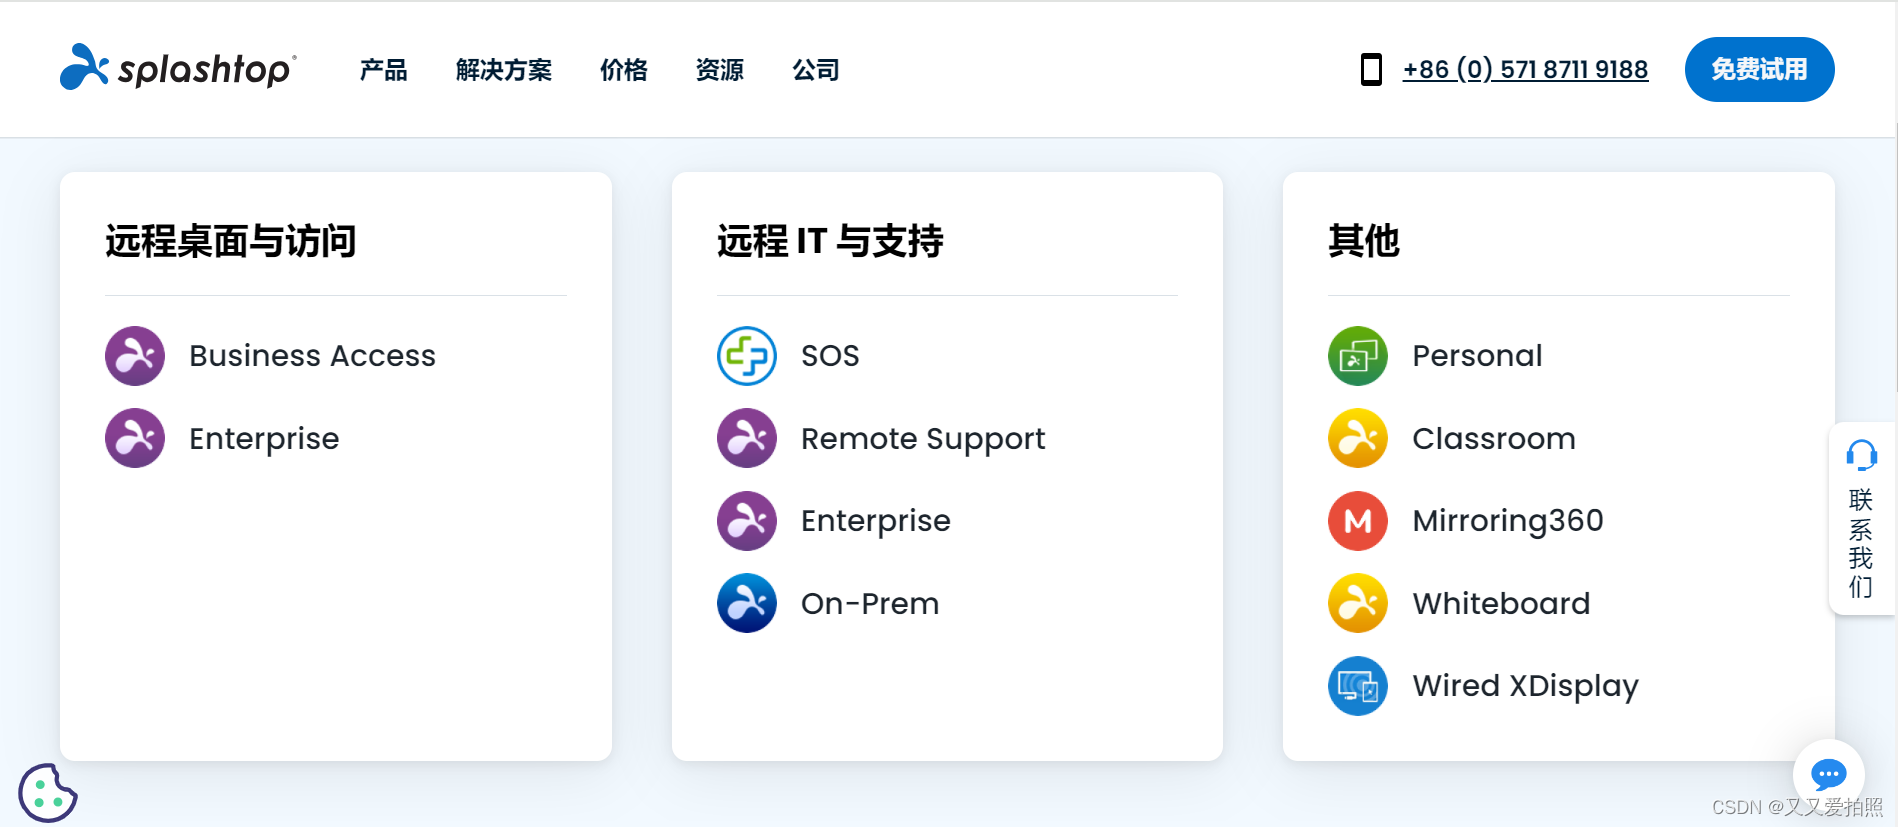The height and width of the screenshot is (827, 1898).
Task: Open the chat bubble widget
Action: point(1829,774)
